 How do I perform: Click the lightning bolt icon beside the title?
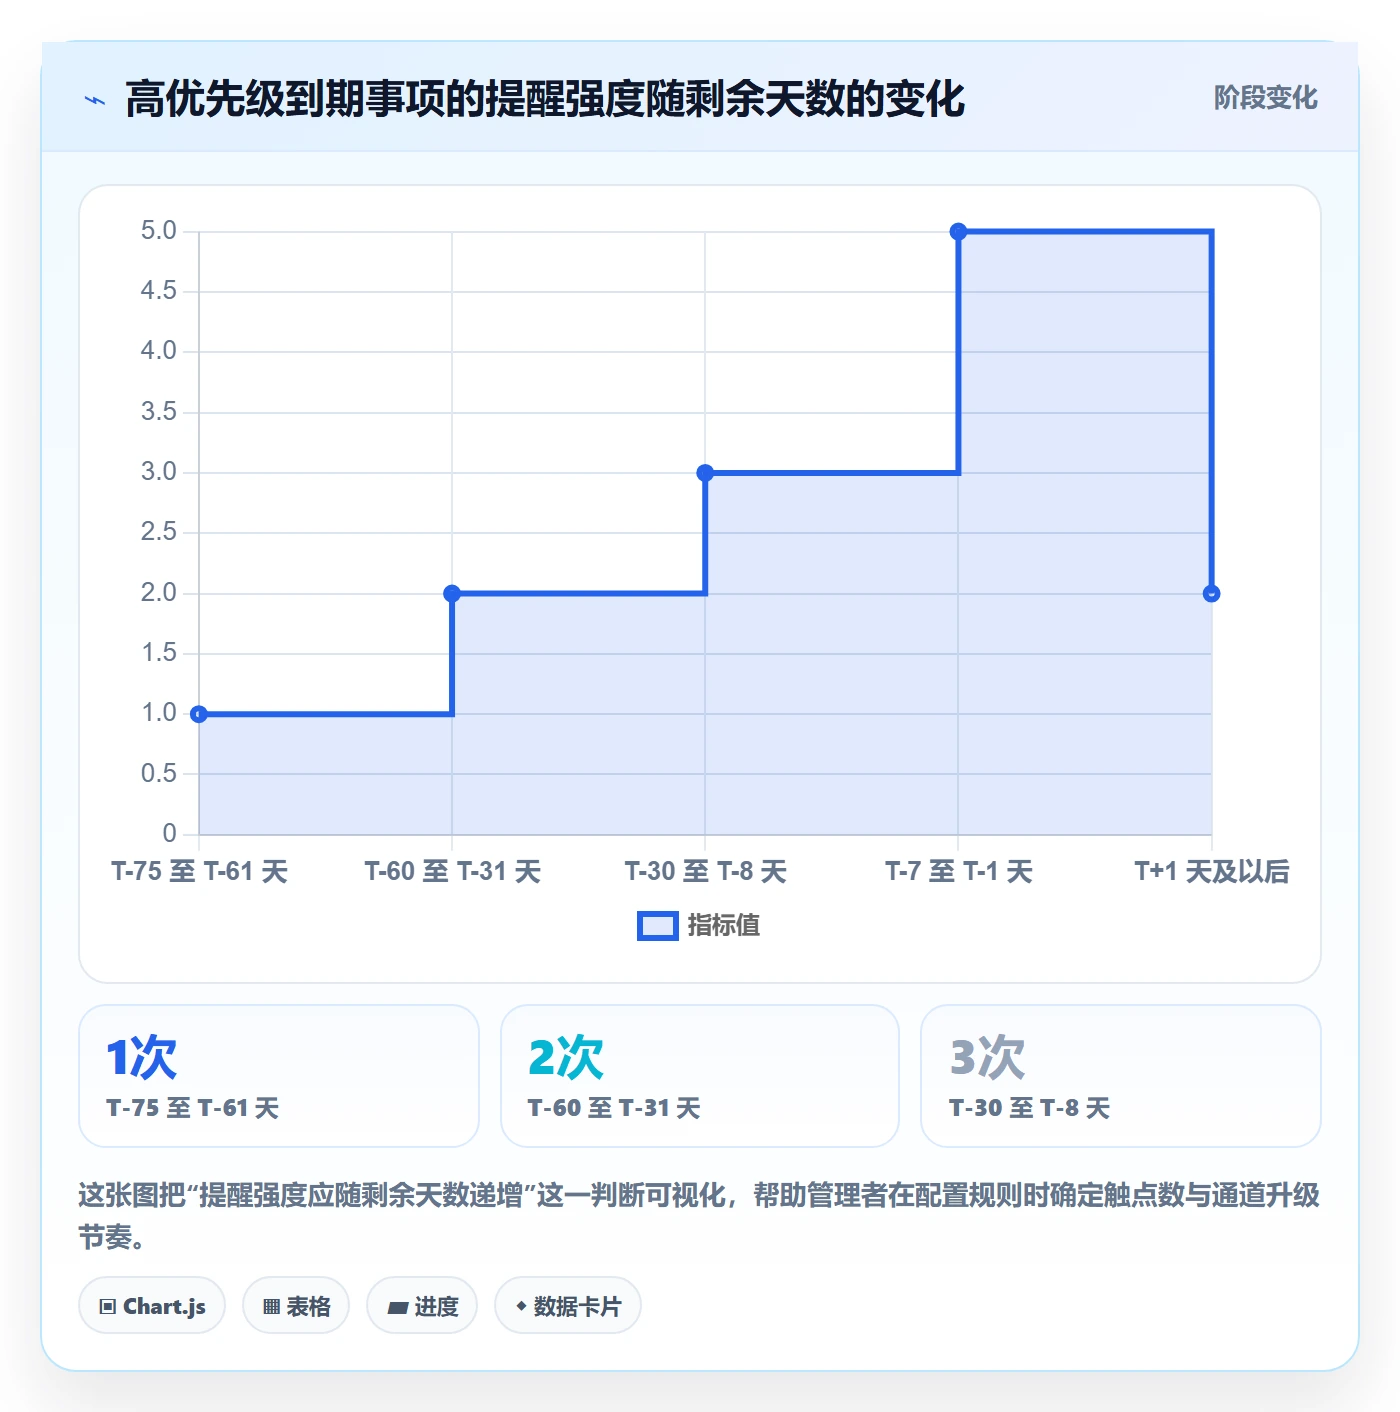(x=95, y=100)
